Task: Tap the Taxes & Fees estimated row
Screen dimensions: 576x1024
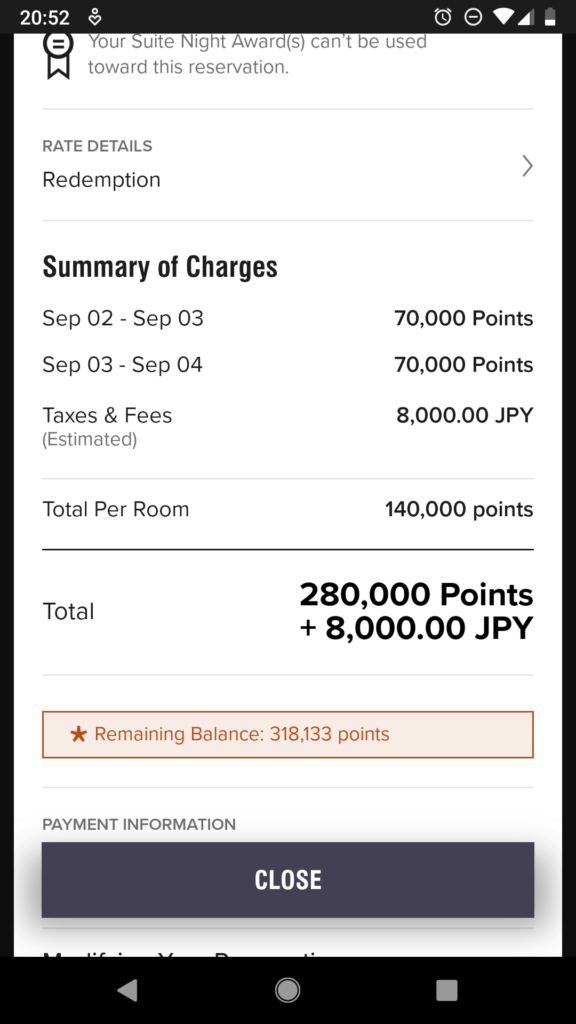Action: (x=288, y=426)
